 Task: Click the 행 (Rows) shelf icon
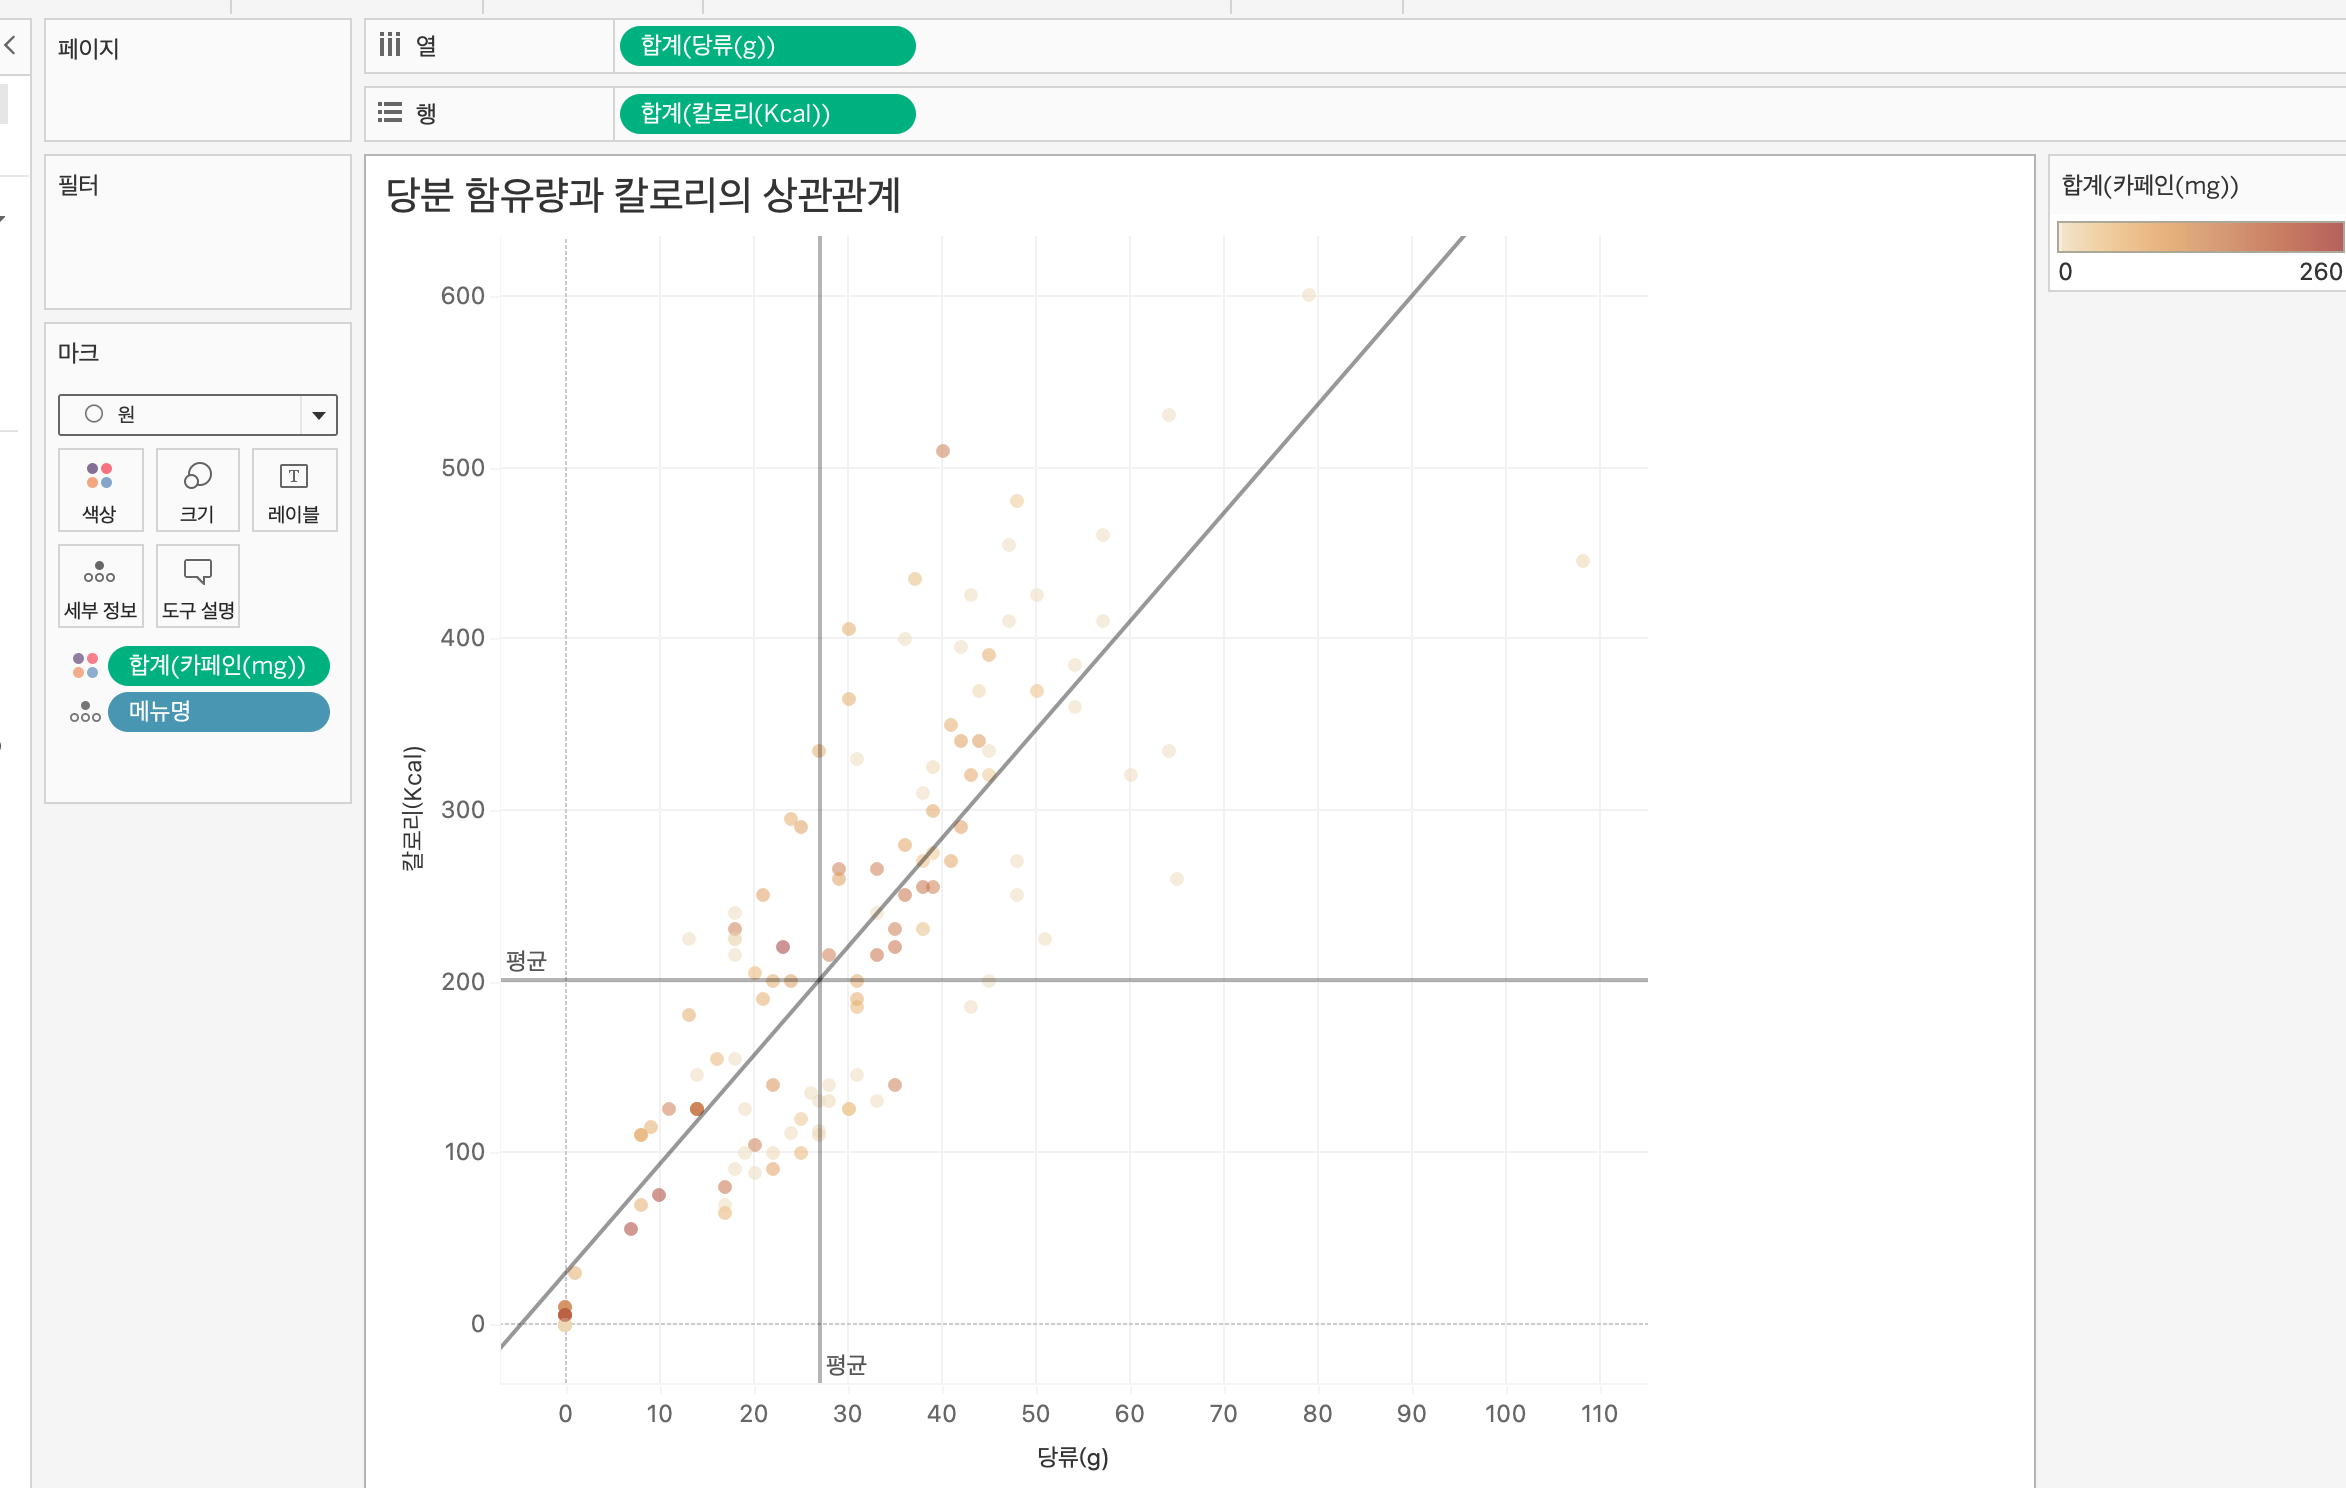(390, 113)
